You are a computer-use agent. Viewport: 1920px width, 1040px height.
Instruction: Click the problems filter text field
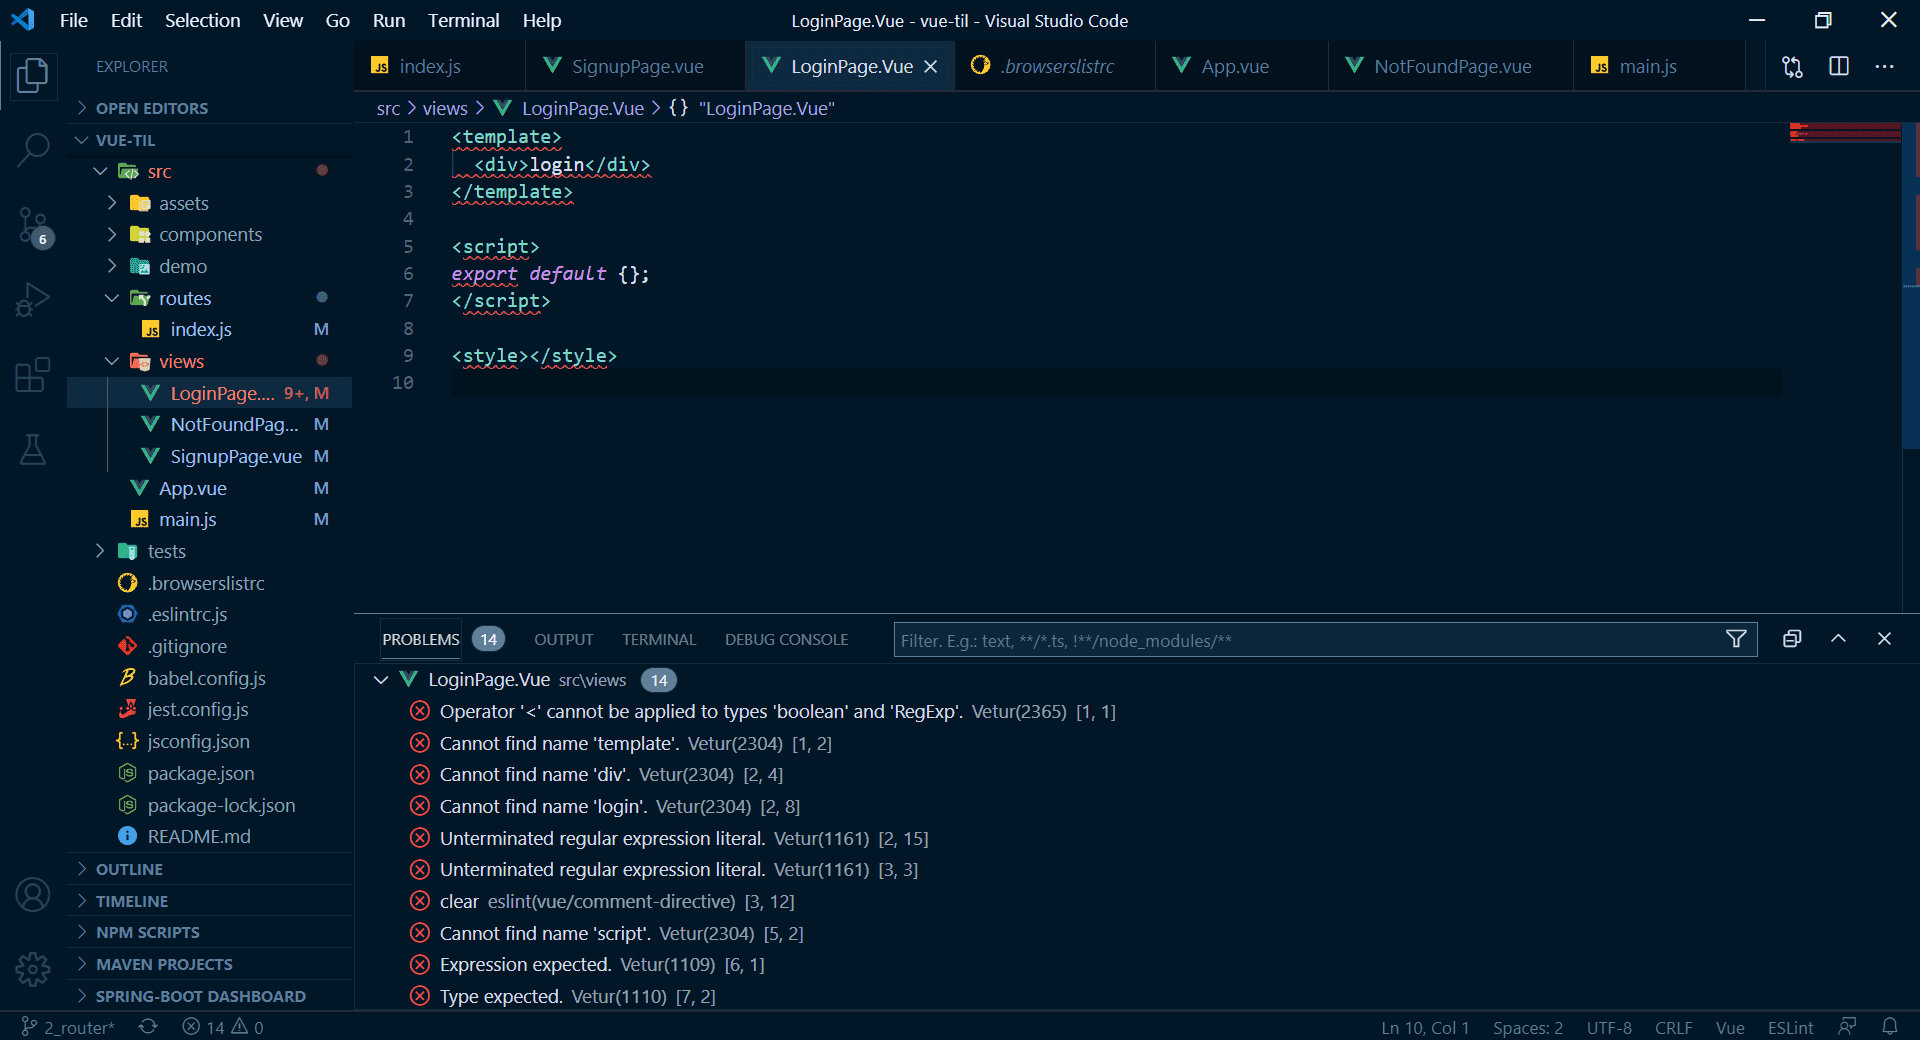point(1300,640)
